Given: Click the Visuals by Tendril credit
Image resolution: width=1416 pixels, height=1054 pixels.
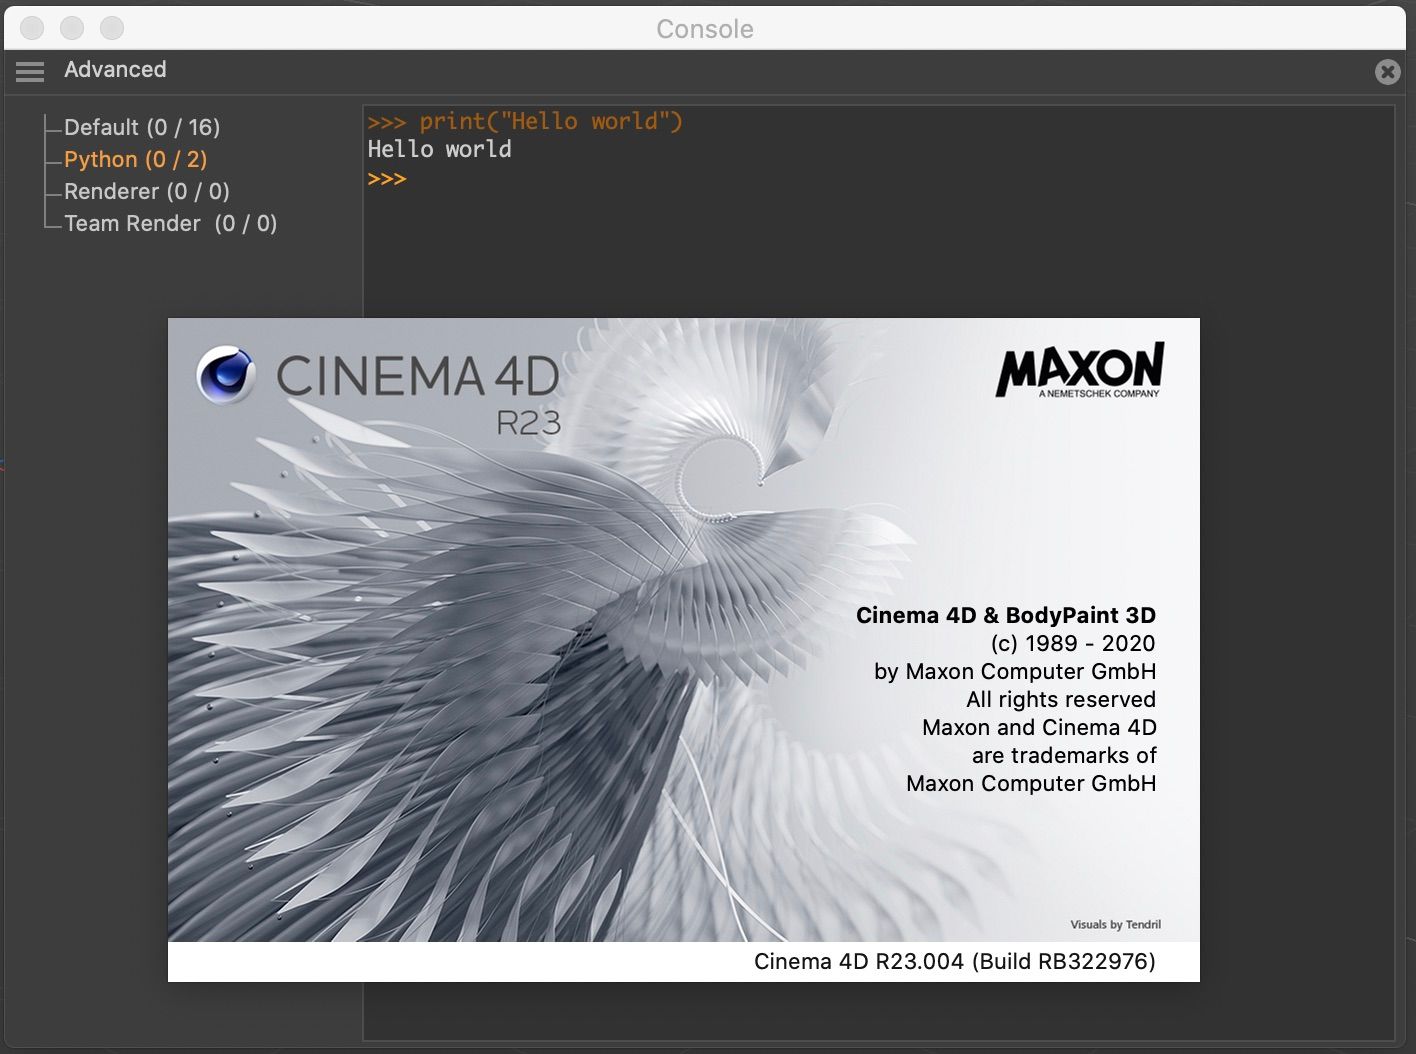Looking at the screenshot, I should pos(1116,924).
